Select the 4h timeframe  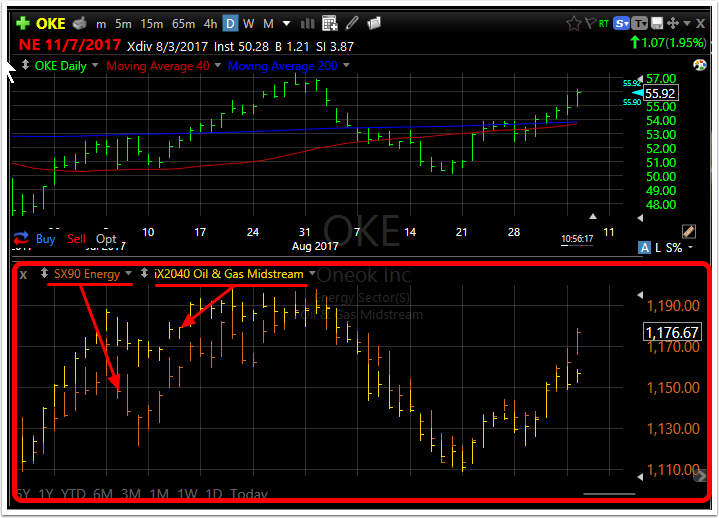(x=210, y=24)
